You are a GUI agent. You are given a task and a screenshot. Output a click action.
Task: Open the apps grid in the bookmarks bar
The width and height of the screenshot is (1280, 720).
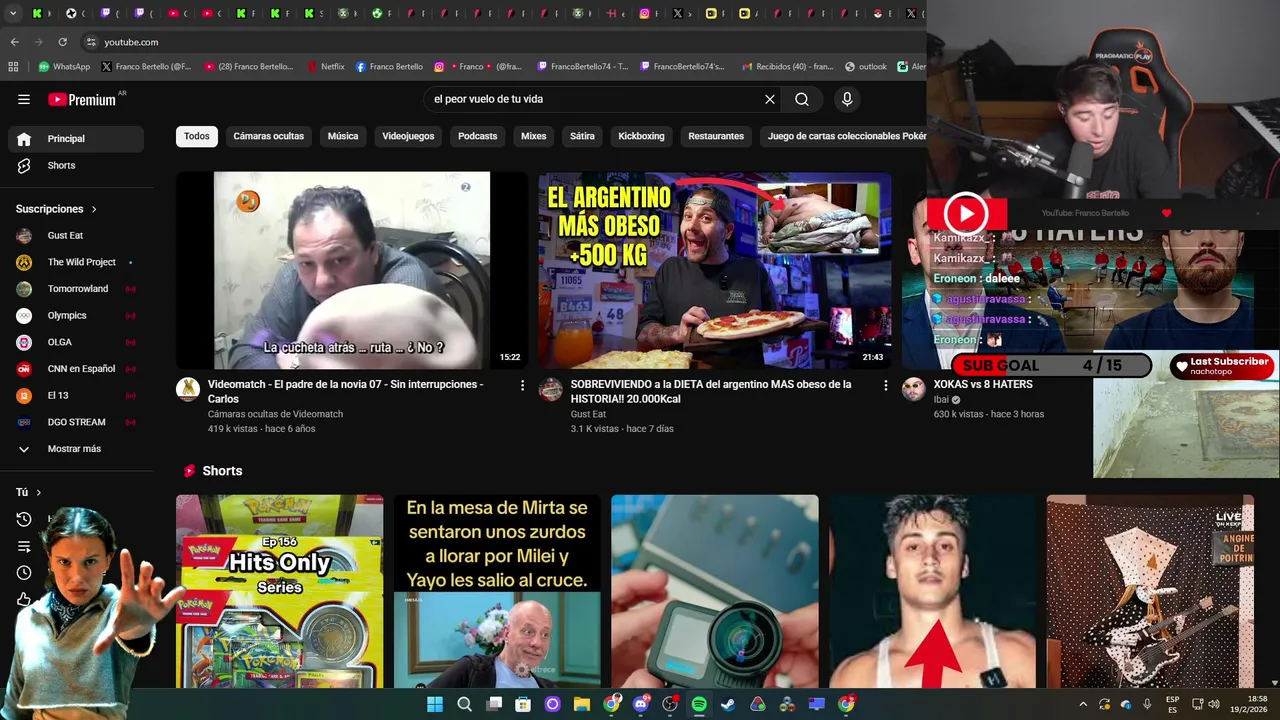tap(13, 67)
